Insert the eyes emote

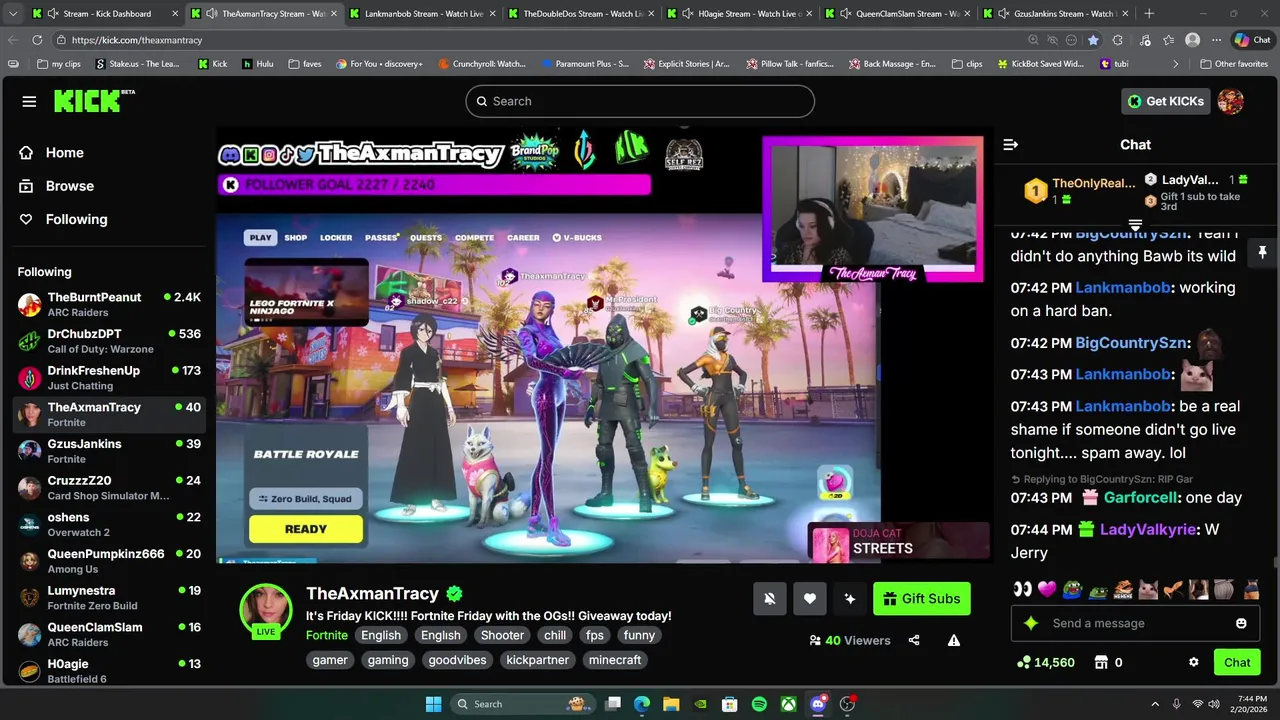pyautogui.click(x=1022, y=589)
